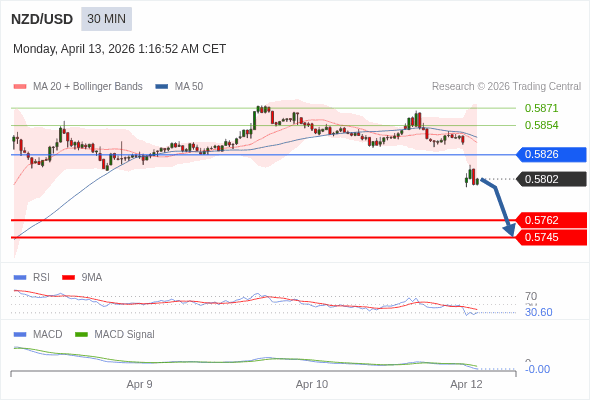Click the RSI legend color swatch
Screen dimensions: 590x400
[20, 278]
